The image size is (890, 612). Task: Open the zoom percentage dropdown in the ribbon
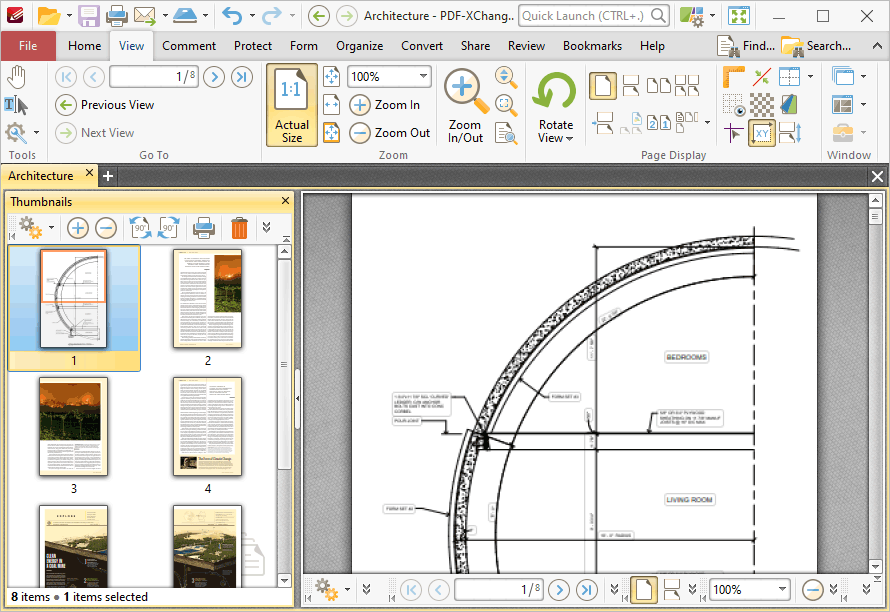[420, 76]
